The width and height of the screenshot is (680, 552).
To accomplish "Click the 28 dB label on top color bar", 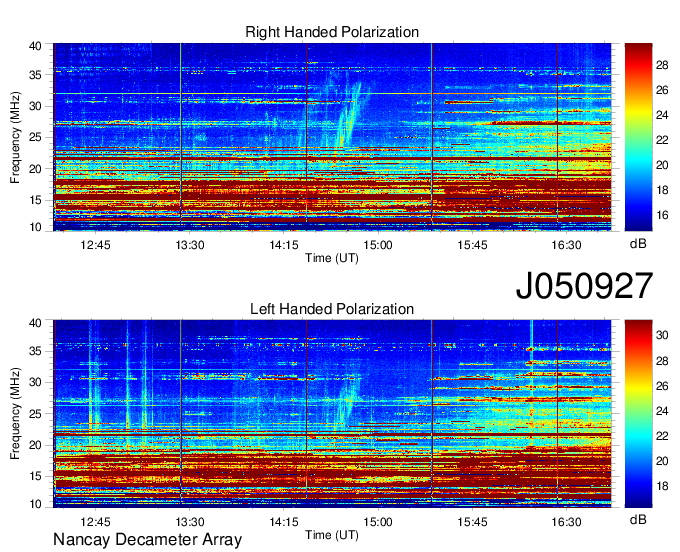I will click(x=662, y=65).
